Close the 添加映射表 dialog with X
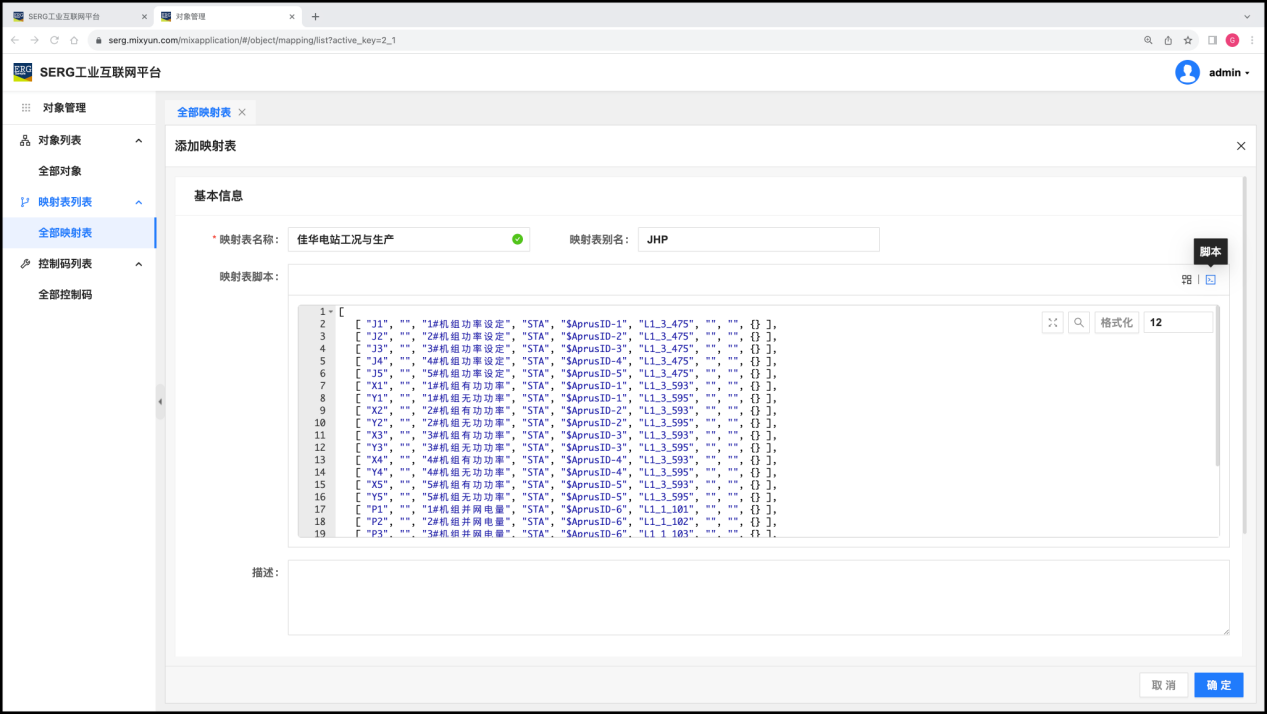 [1241, 146]
